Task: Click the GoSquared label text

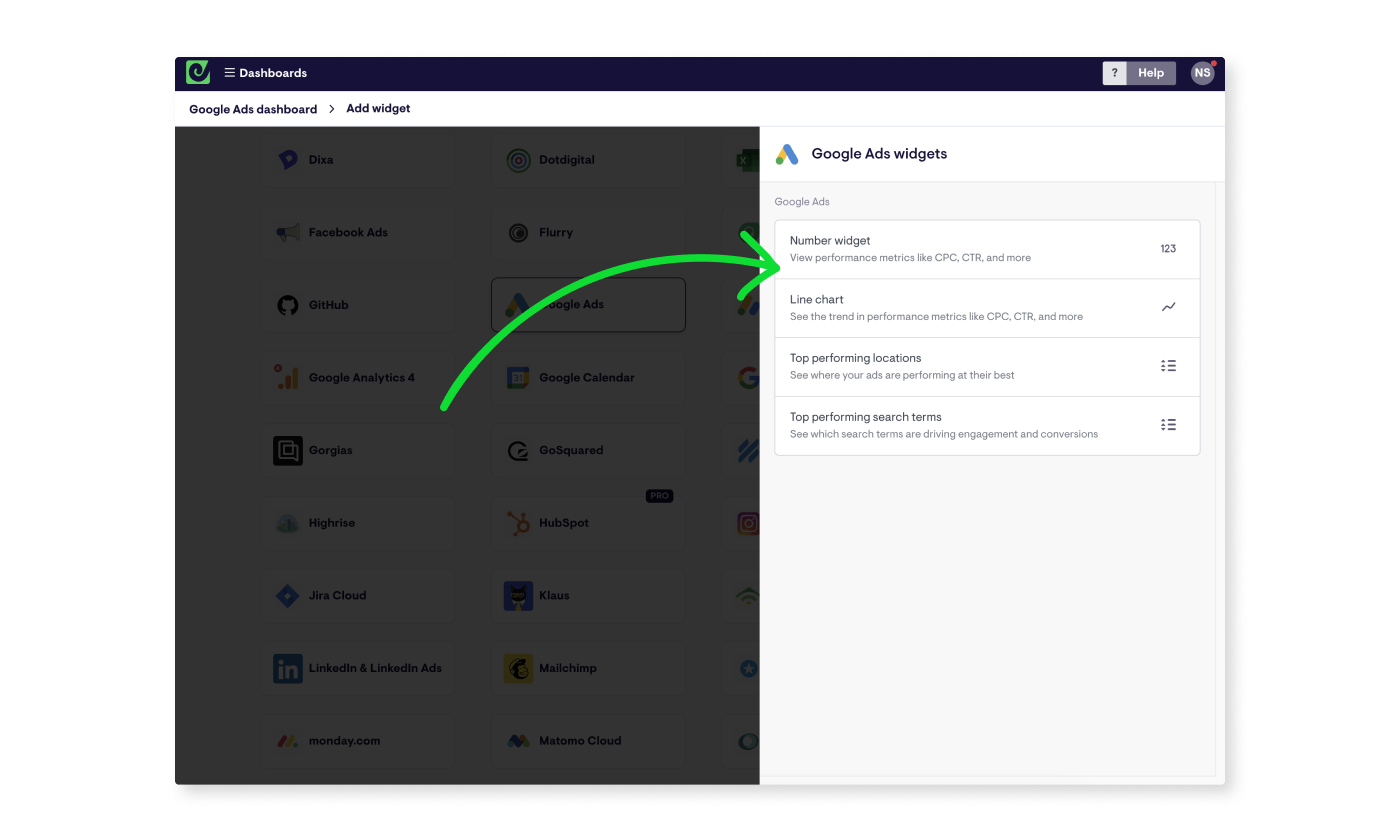Action: 571,451
